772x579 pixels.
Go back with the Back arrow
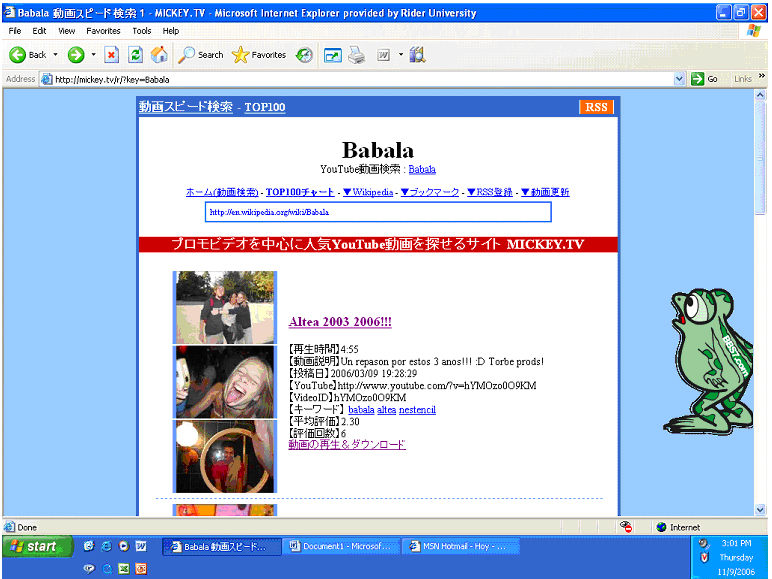click(x=28, y=55)
